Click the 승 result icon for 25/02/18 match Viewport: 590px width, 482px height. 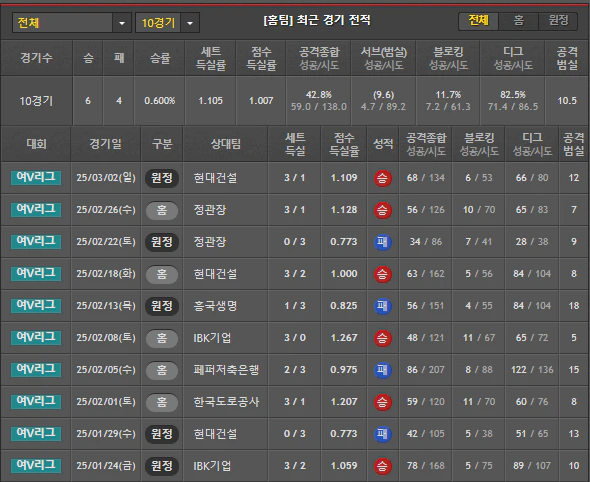(382, 274)
